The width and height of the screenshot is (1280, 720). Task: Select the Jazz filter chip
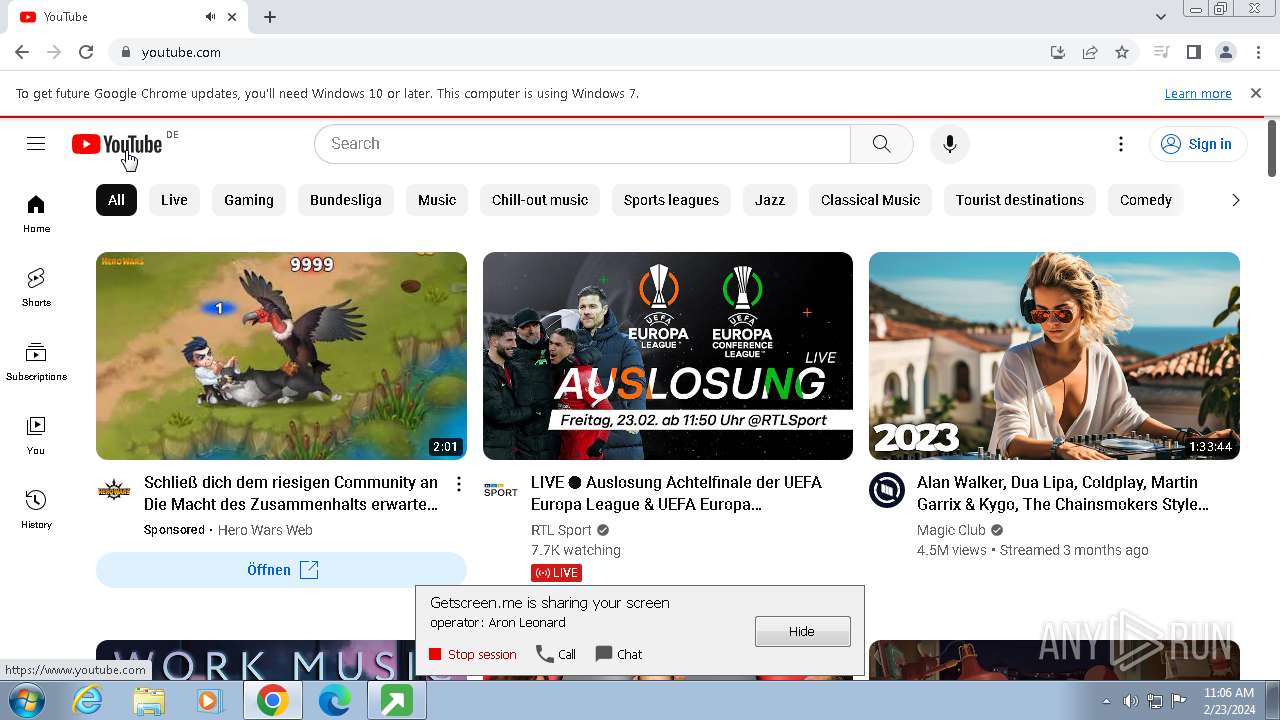[x=770, y=200]
